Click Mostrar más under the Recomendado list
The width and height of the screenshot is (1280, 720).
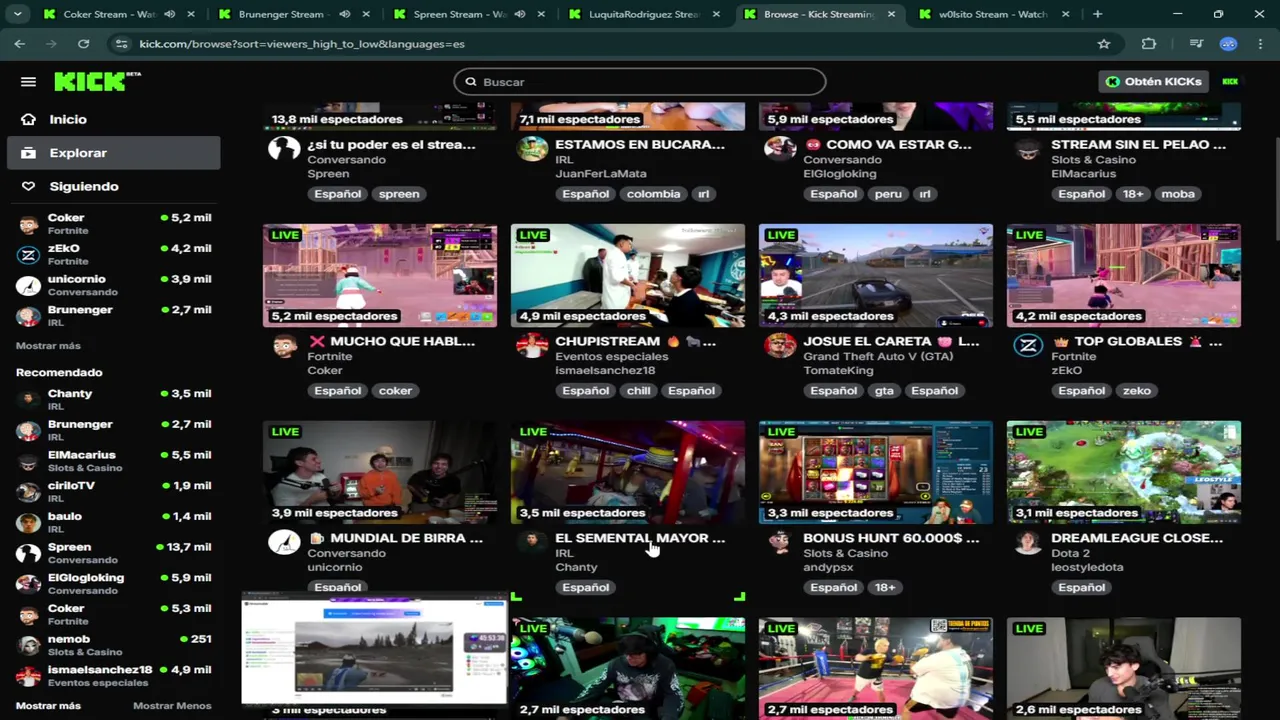pyautogui.click(x=48, y=706)
